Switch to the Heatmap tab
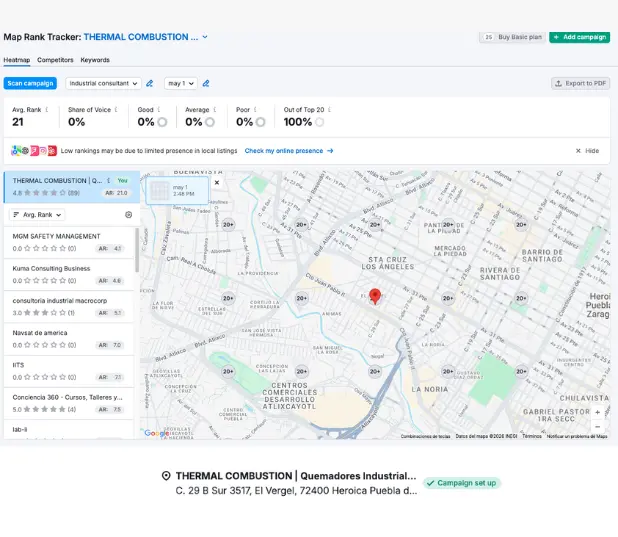This screenshot has width=618, height=537. pyautogui.click(x=17, y=60)
